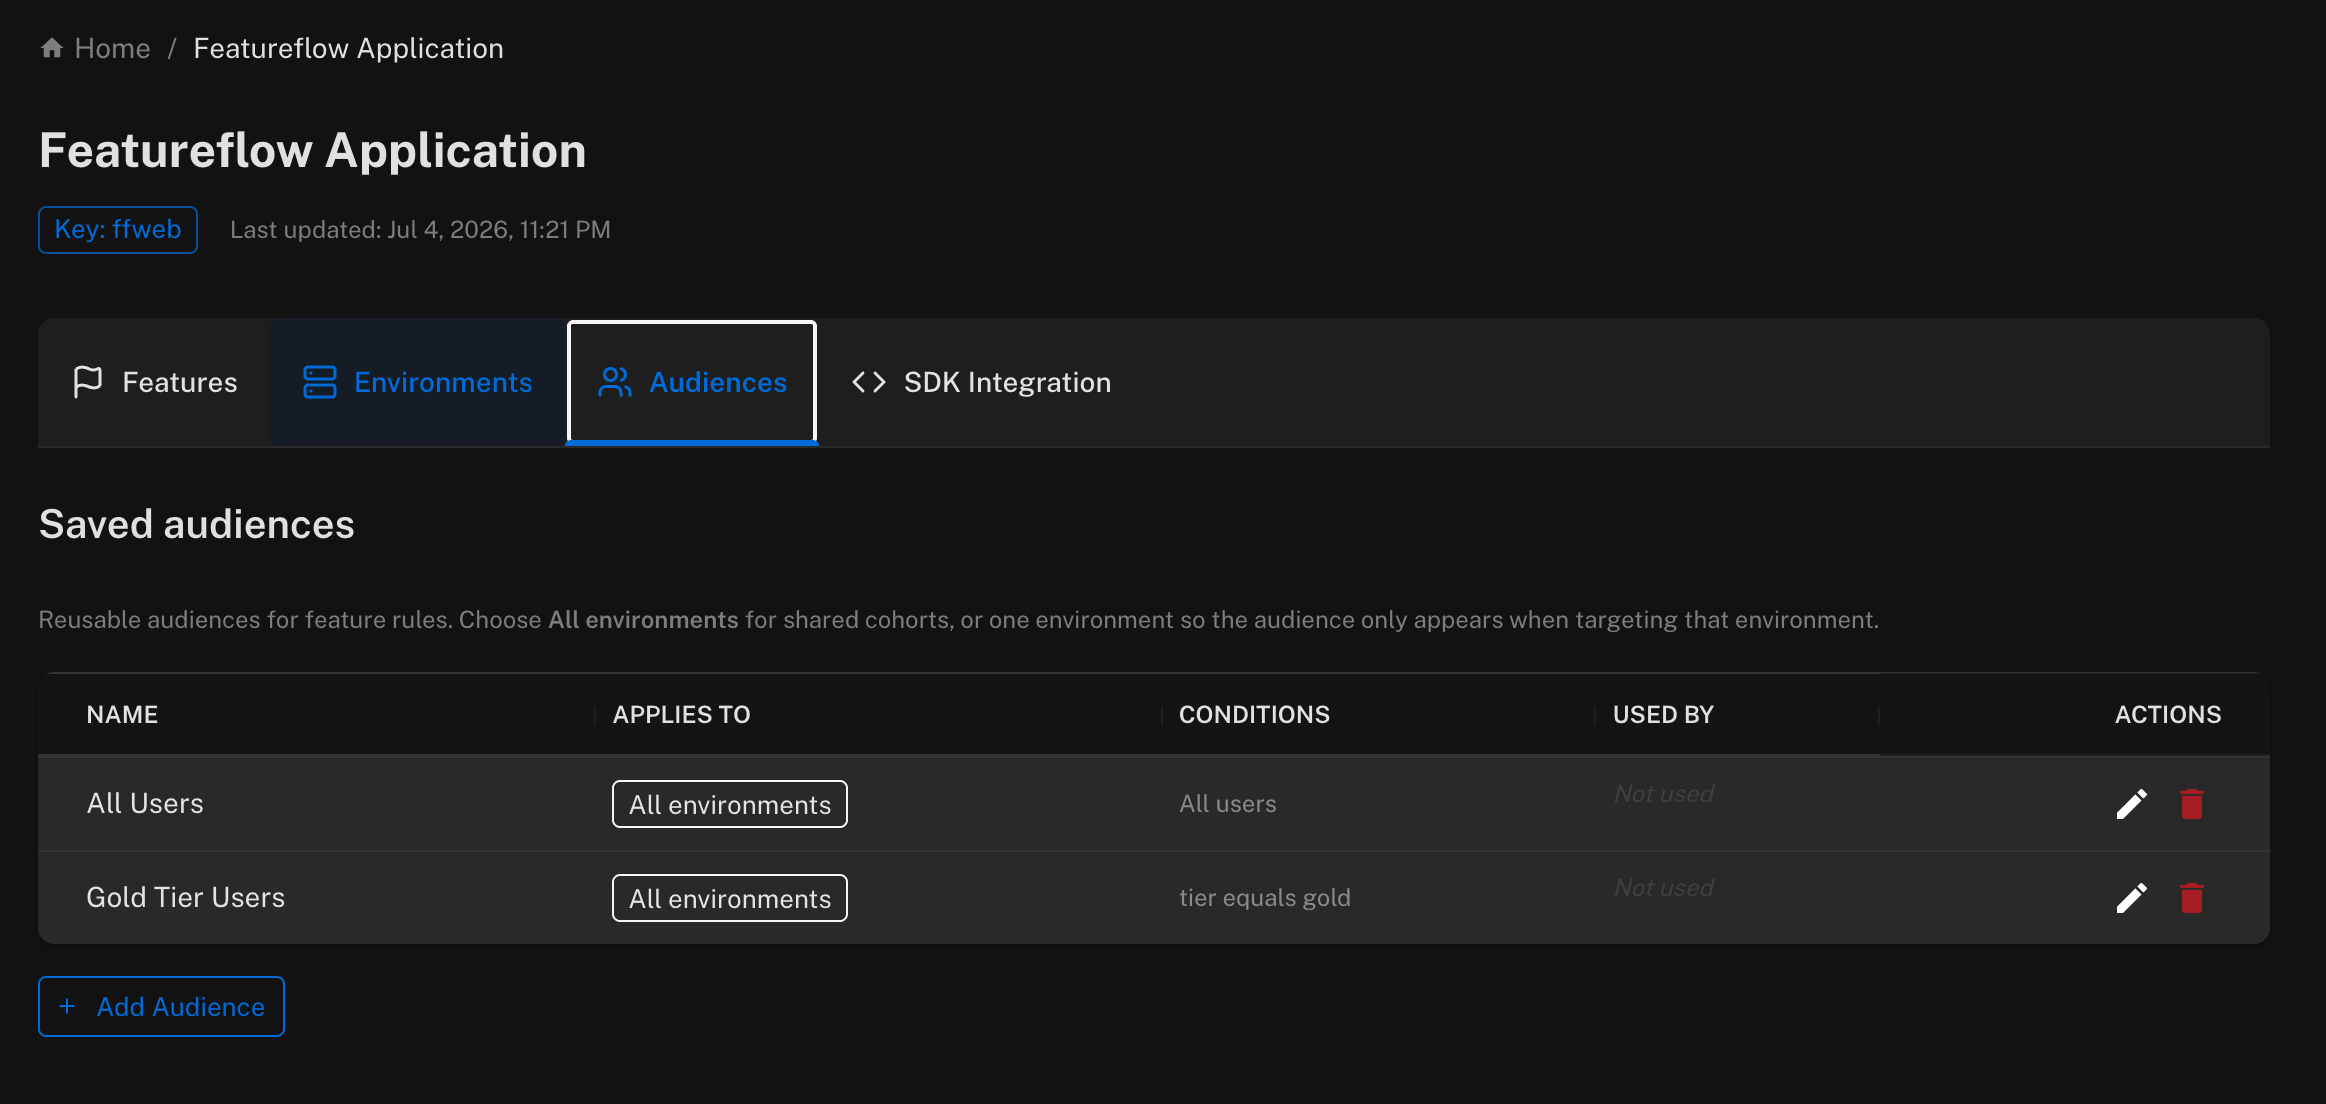Screen dimensions: 2326x1104
Task: Edit the Gold Tier Users audience
Action: [x=2132, y=898]
